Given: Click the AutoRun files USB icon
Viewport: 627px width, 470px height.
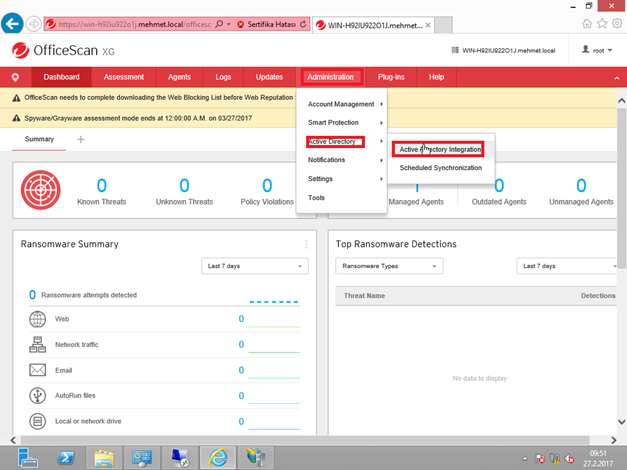Looking at the screenshot, I should pyautogui.click(x=38, y=396).
